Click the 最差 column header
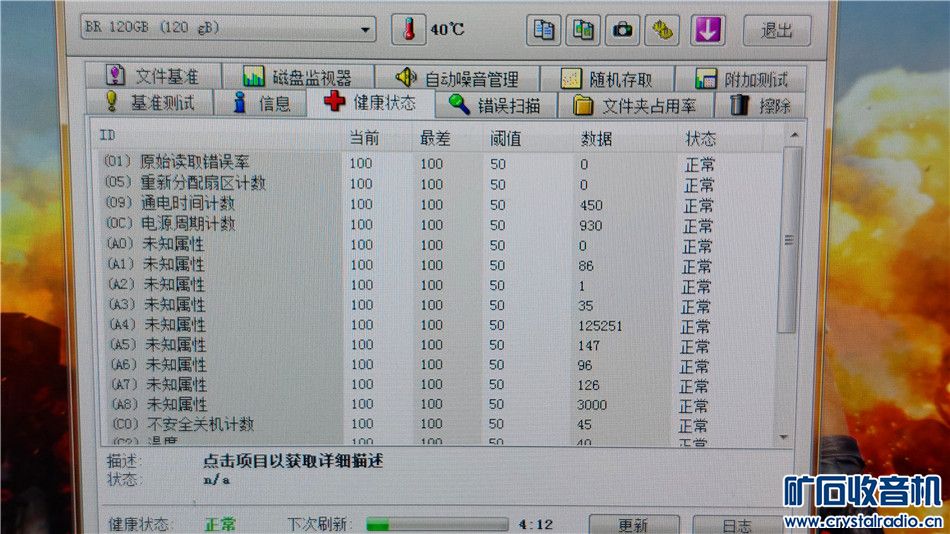Viewport: 950px width, 534px height. coord(435,139)
